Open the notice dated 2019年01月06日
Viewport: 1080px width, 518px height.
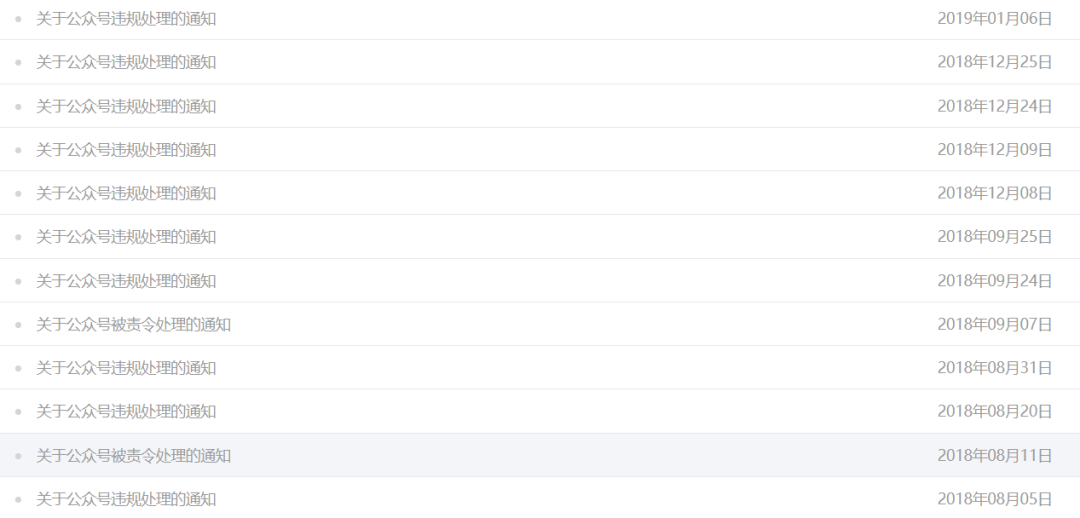pos(126,19)
